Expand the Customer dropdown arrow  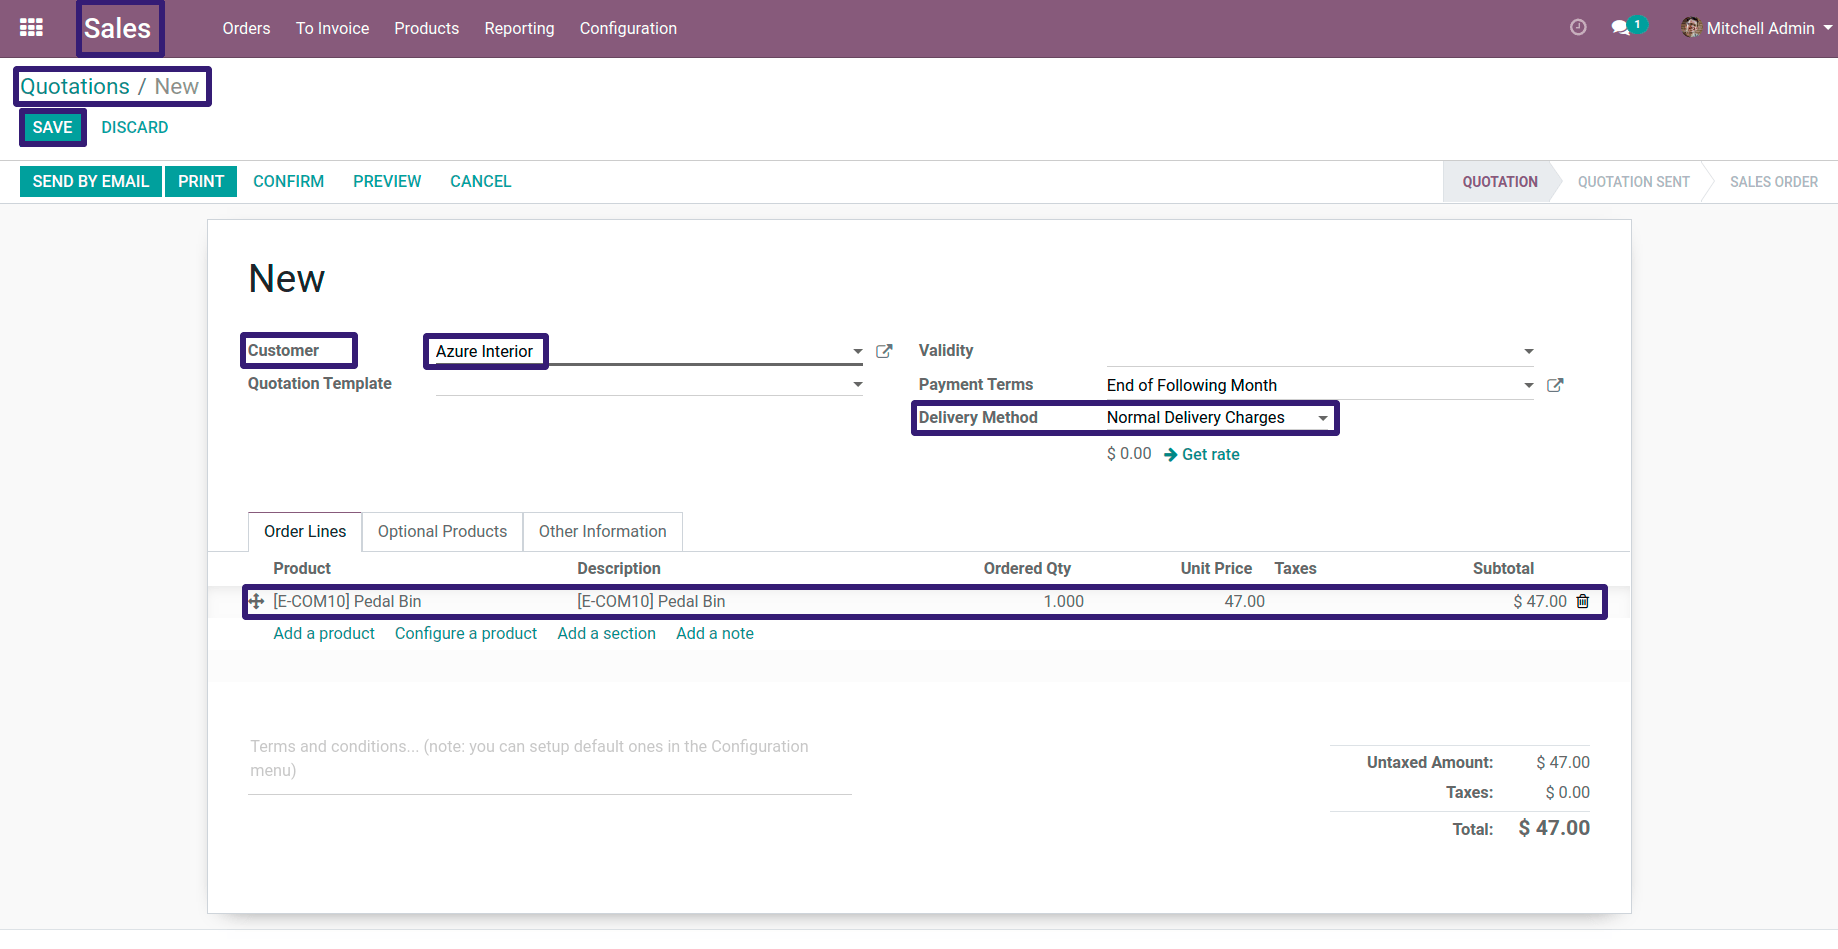tap(857, 351)
